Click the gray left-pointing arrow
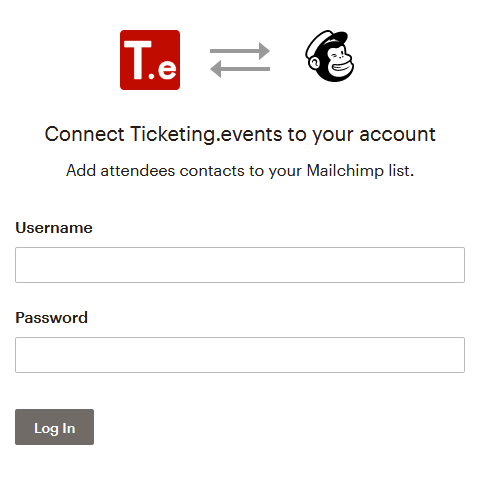Screen dimensions: 480x493 click(240, 69)
